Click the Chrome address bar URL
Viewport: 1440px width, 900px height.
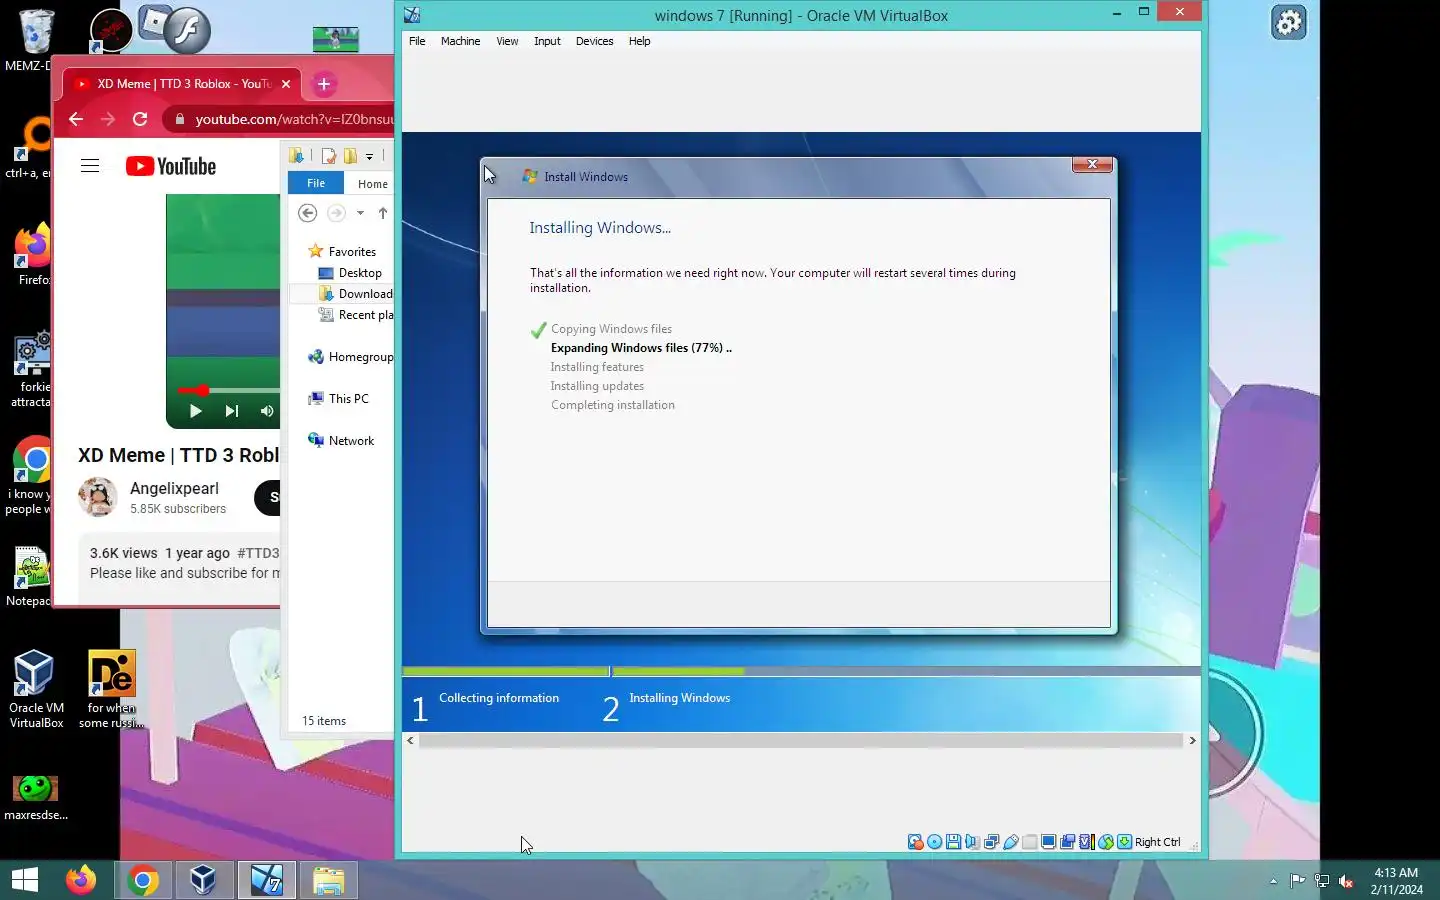pyautogui.click(x=294, y=119)
